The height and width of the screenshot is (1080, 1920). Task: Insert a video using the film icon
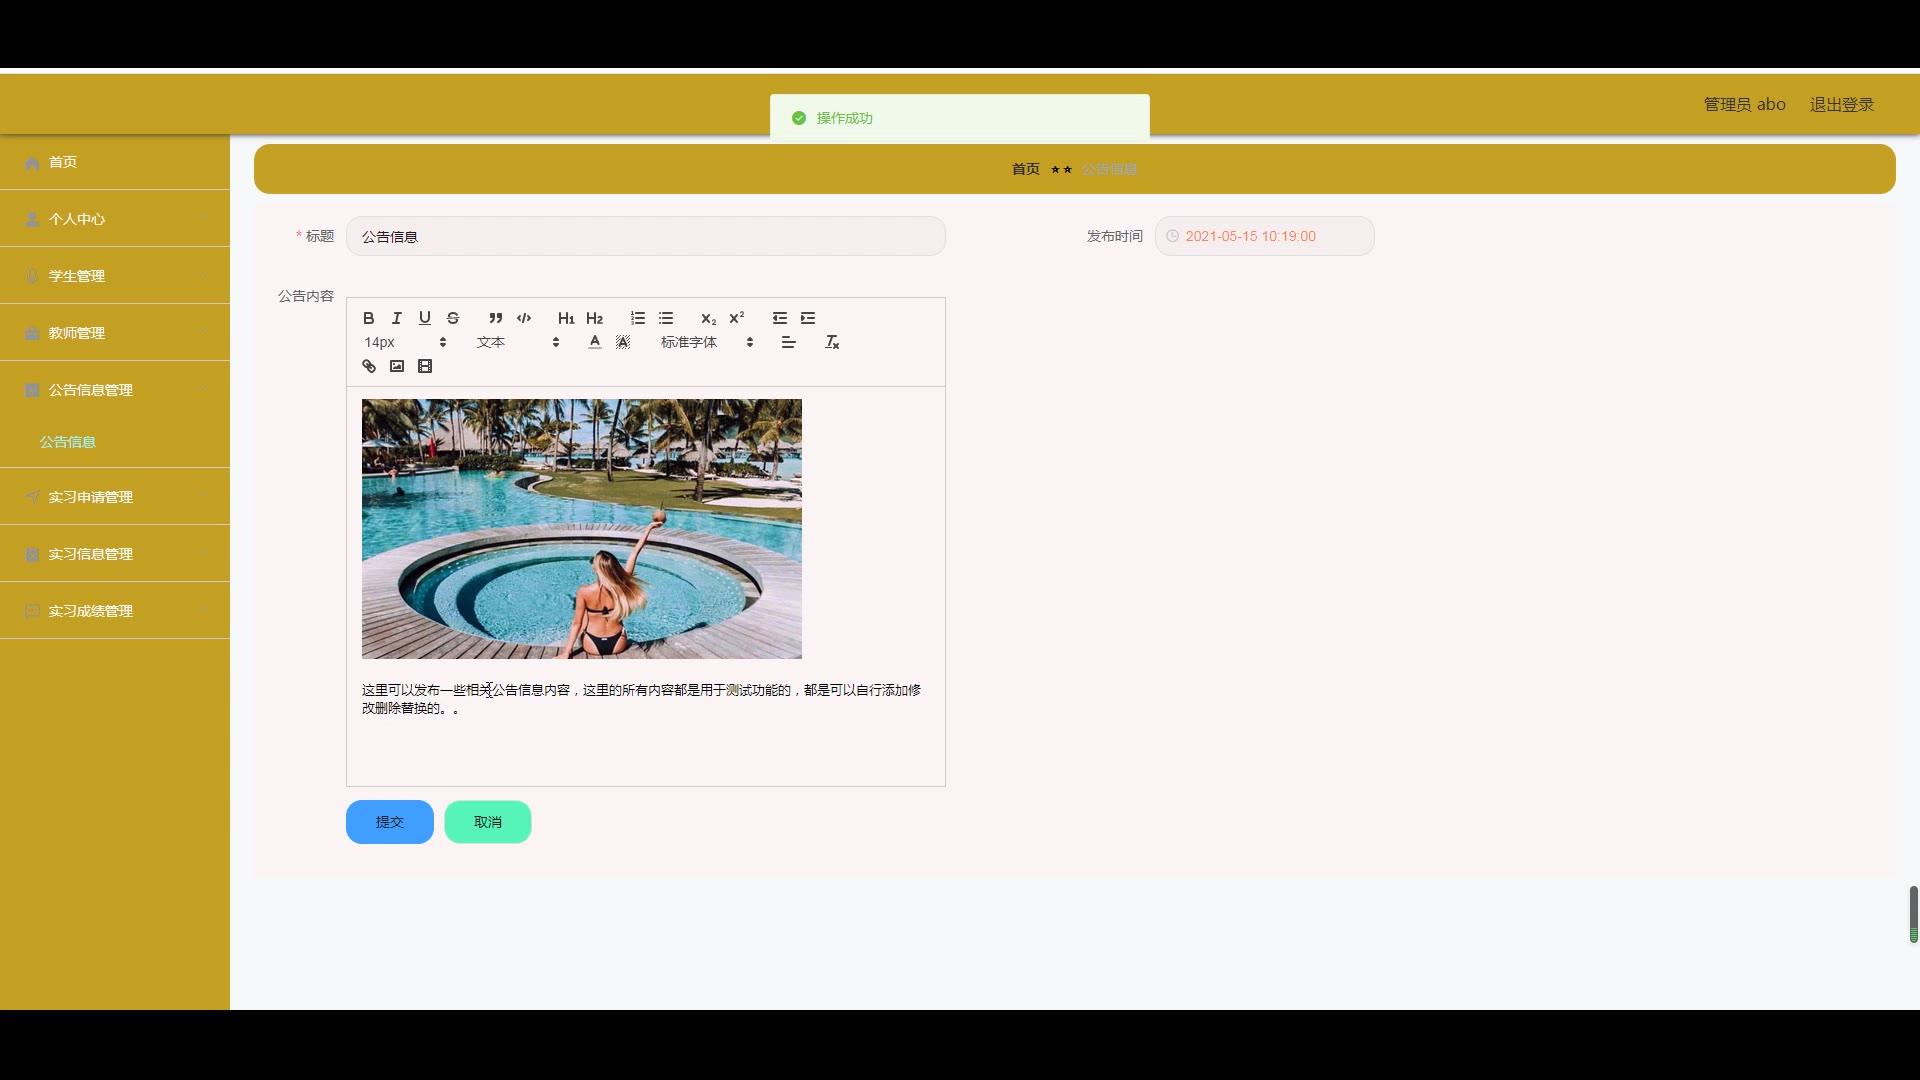click(x=425, y=366)
